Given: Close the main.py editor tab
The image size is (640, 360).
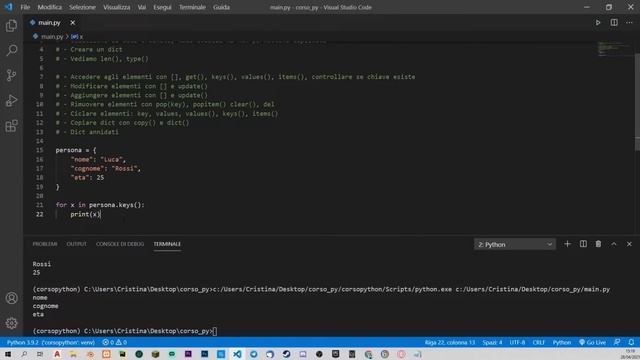Looking at the screenshot, I should click(x=73, y=23).
